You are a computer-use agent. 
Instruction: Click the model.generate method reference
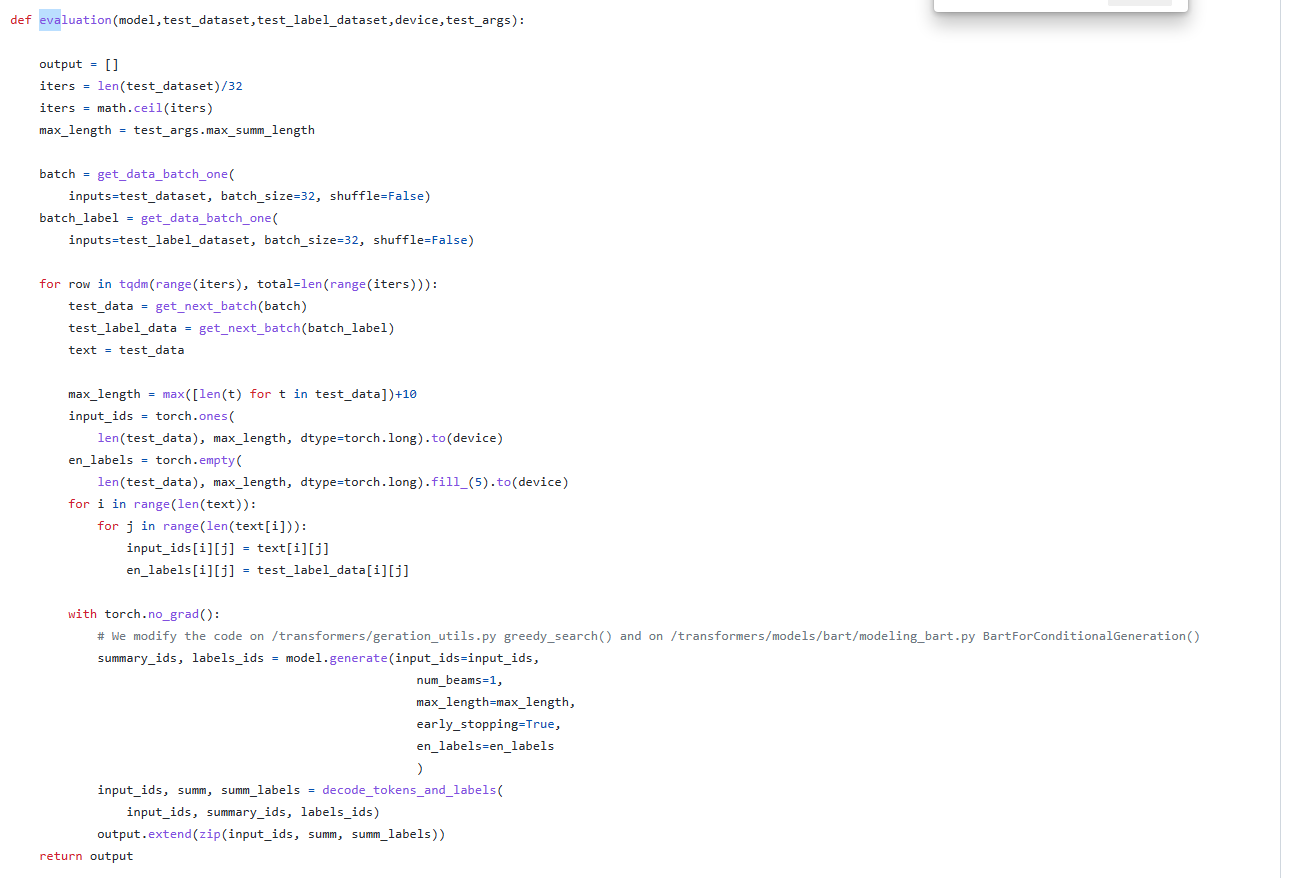click(358, 657)
